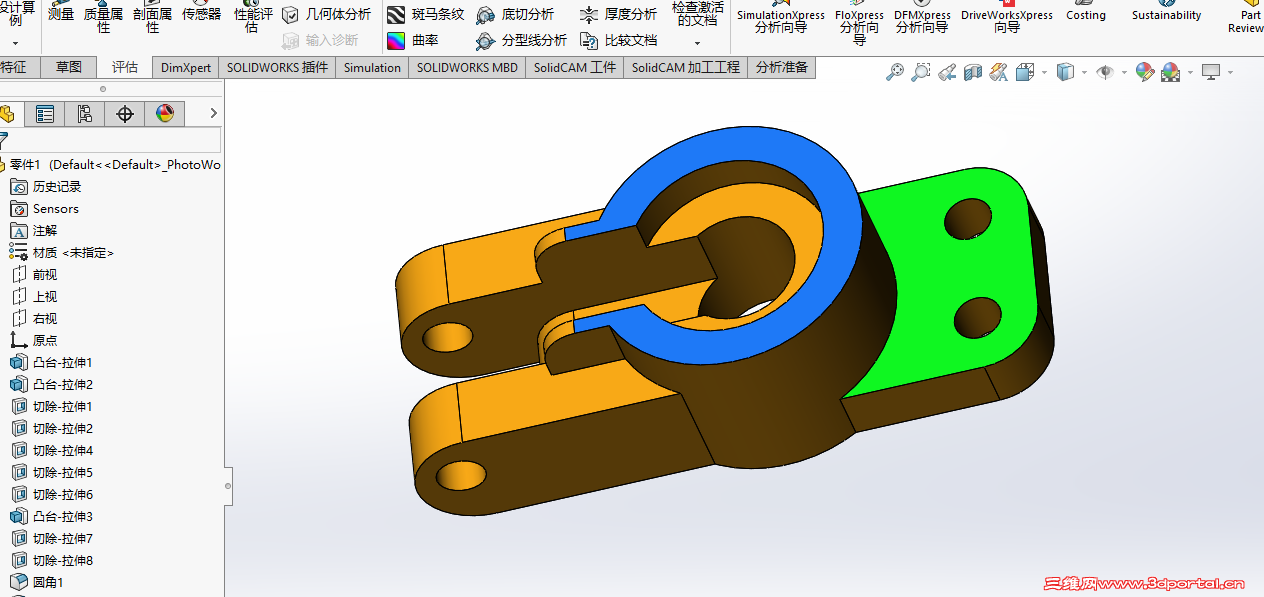Switch to the Simulation tab
The image size is (1264, 597).
372,67
